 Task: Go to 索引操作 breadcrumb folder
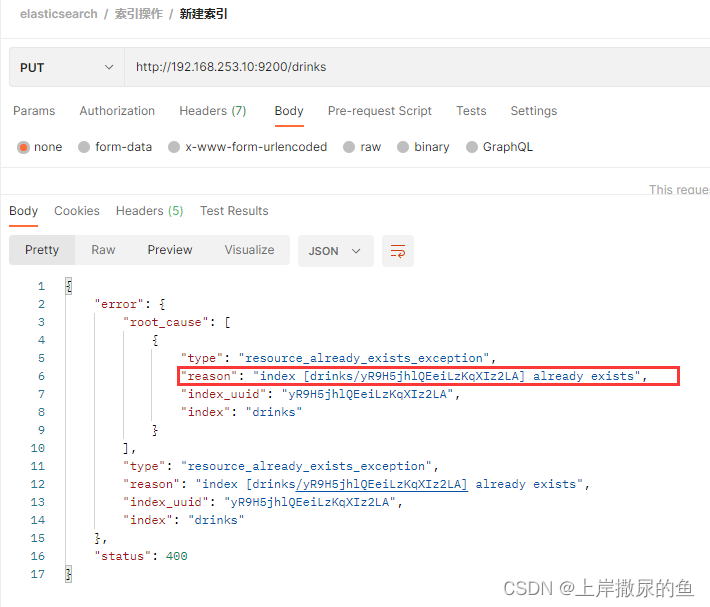[x=139, y=14]
